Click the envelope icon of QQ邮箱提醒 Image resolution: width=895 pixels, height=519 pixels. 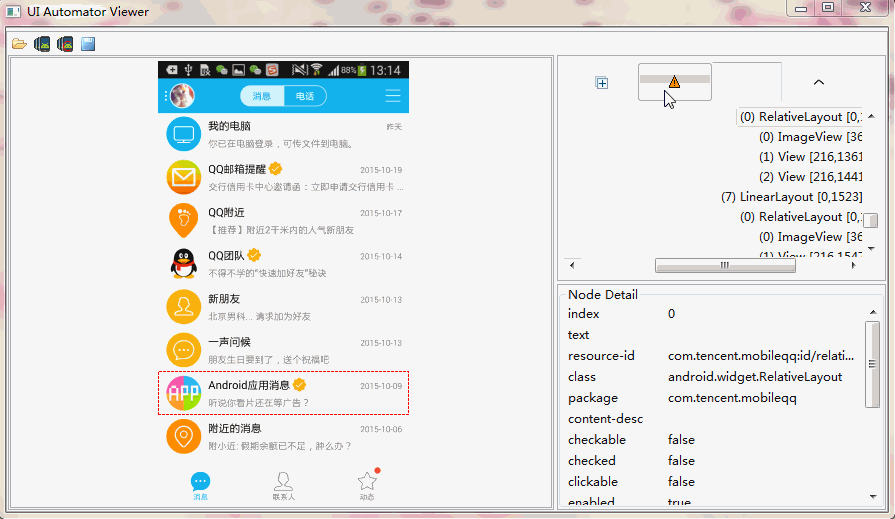click(x=183, y=178)
